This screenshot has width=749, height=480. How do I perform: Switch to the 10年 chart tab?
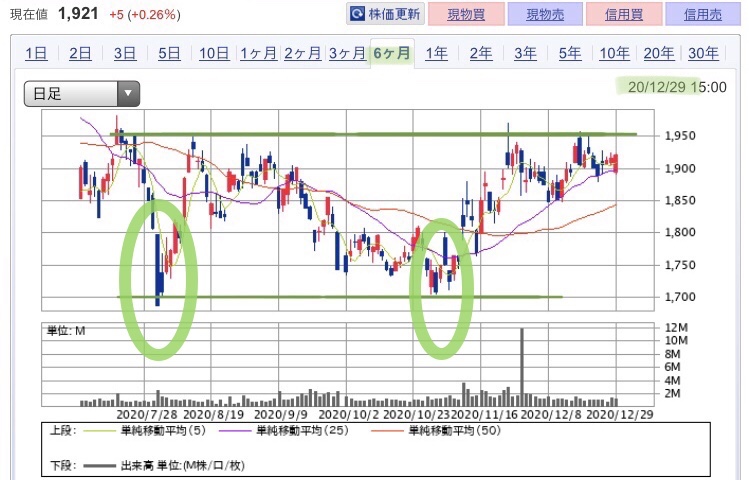tap(614, 53)
